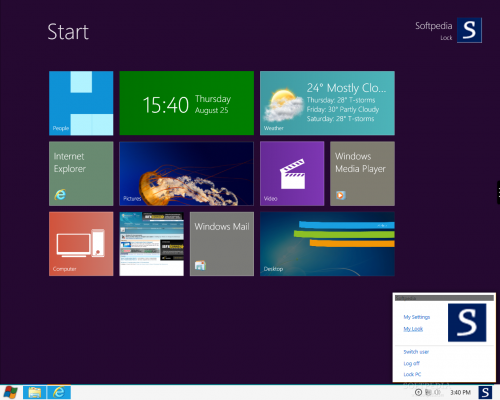Click the network icon in the system tray

tap(428, 393)
